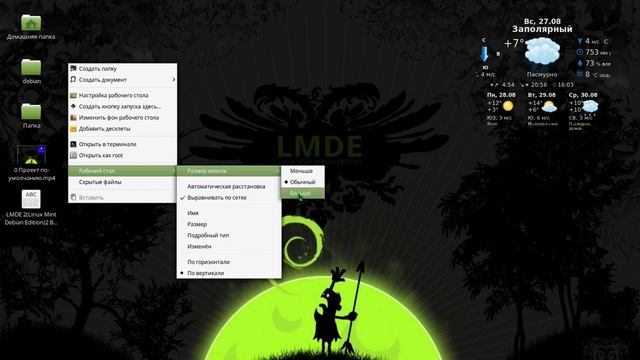Click the document icon beside Создать документ
Viewport: 640px width, 360px height.
pyautogui.click(x=73, y=80)
